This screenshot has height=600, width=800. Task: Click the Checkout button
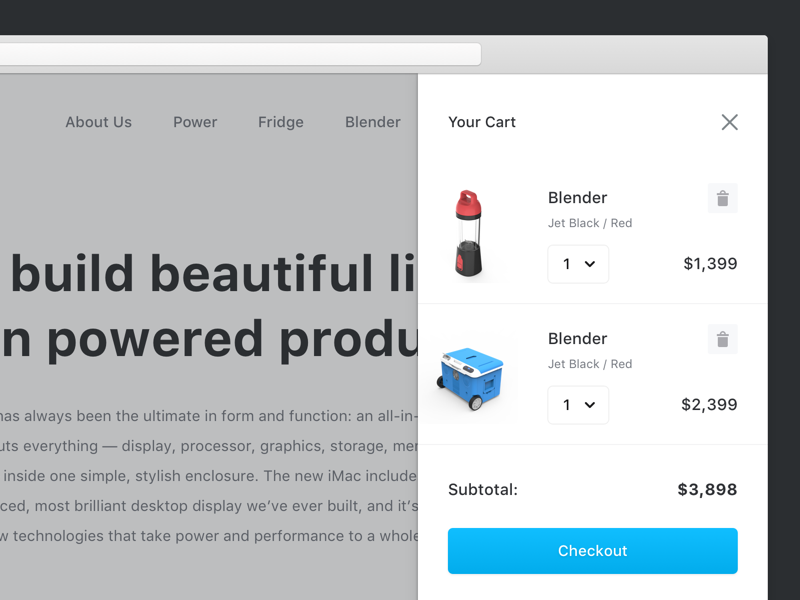[x=592, y=551]
